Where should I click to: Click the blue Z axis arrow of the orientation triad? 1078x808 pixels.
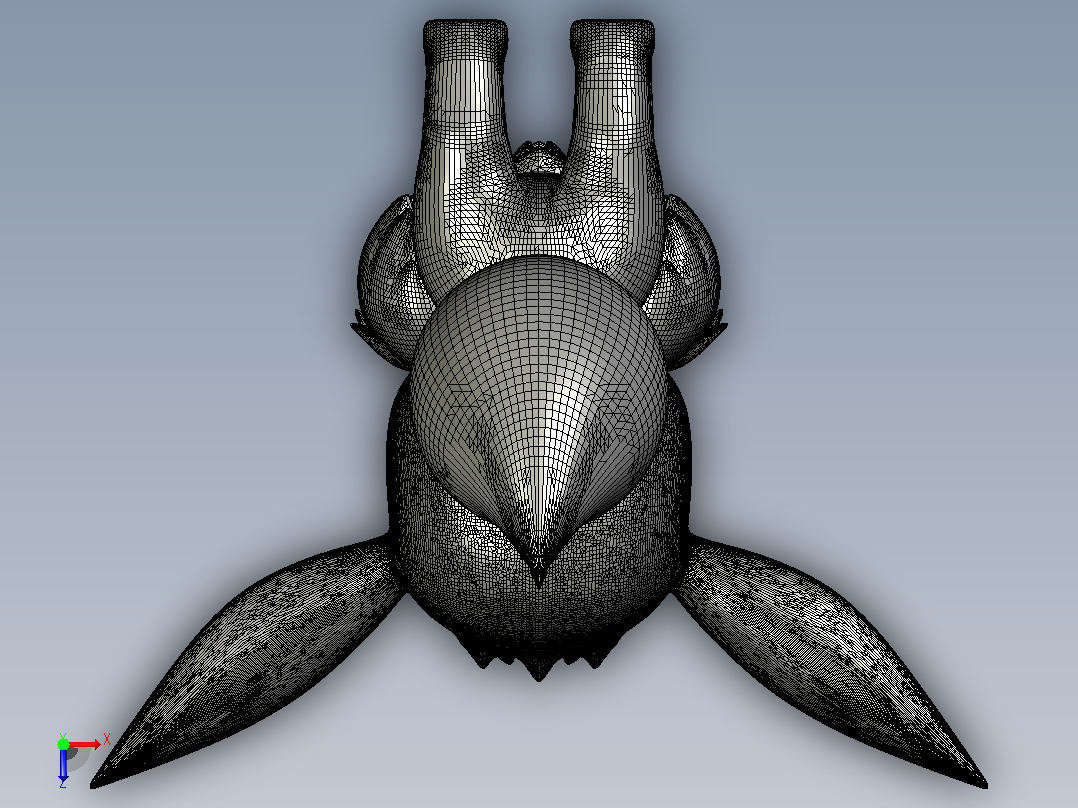(x=63, y=764)
